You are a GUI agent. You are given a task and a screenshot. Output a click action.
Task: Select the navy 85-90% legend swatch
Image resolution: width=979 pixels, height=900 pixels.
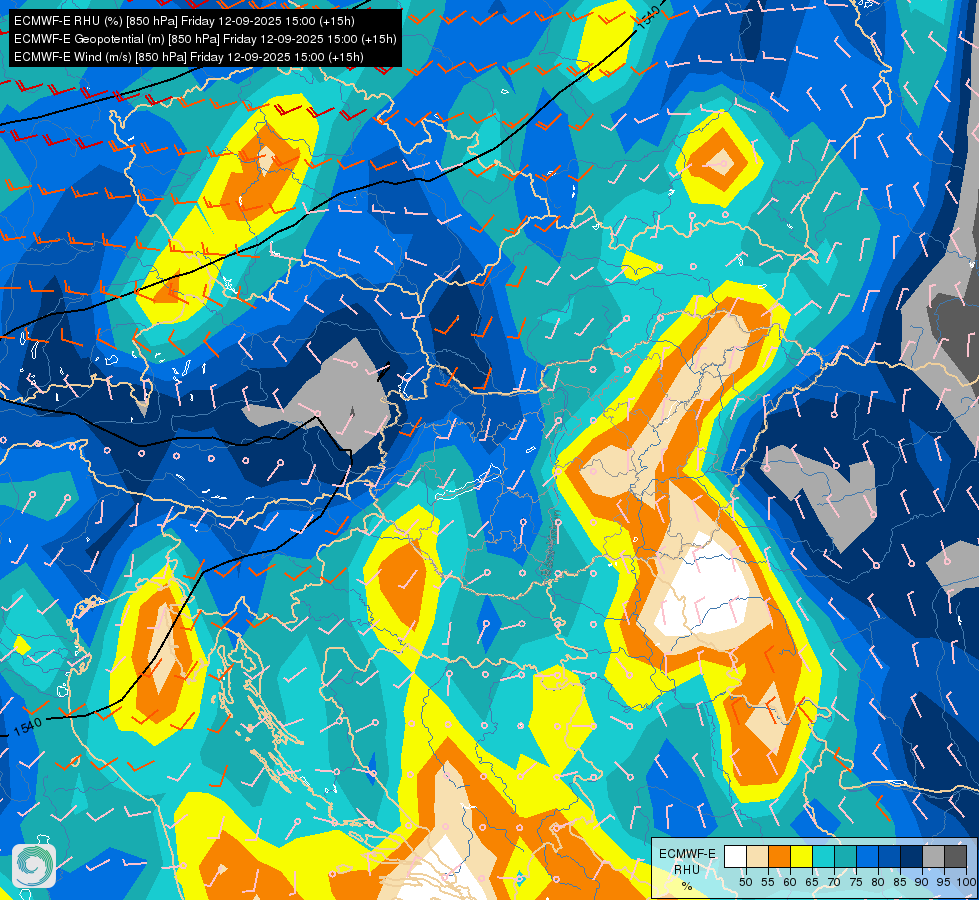coord(911,856)
